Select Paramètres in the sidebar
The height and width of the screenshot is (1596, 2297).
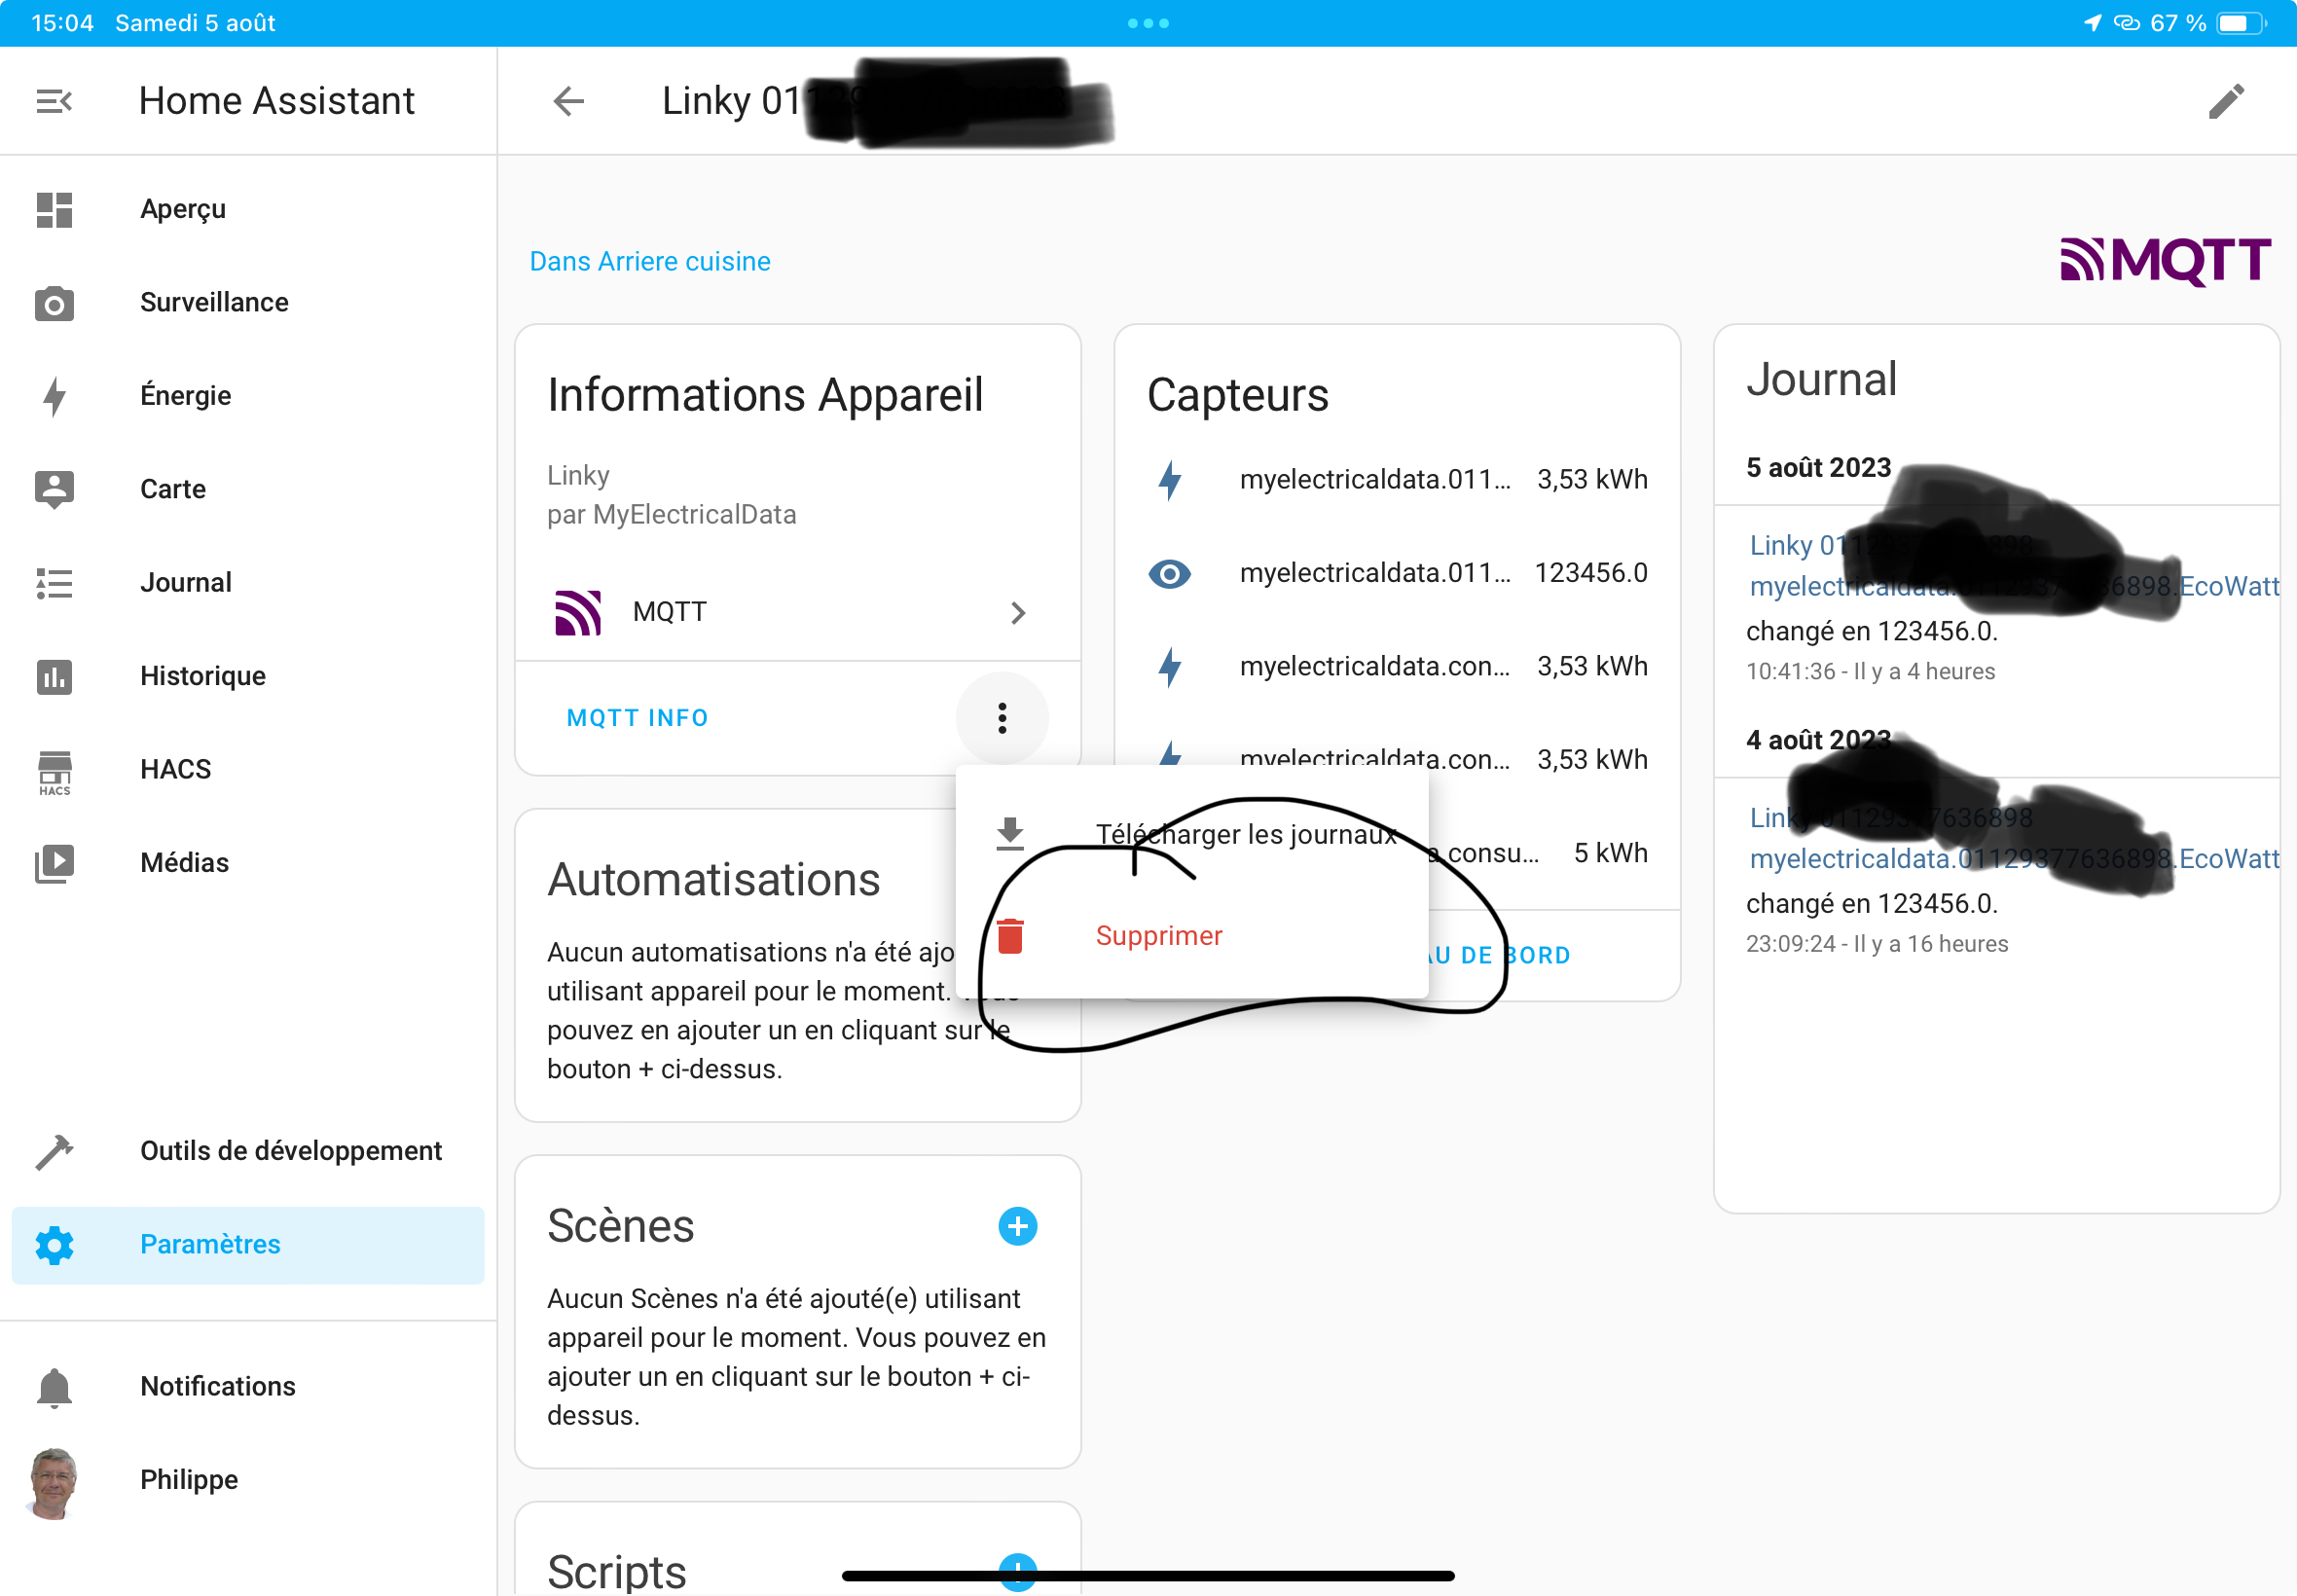[x=210, y=1245]
